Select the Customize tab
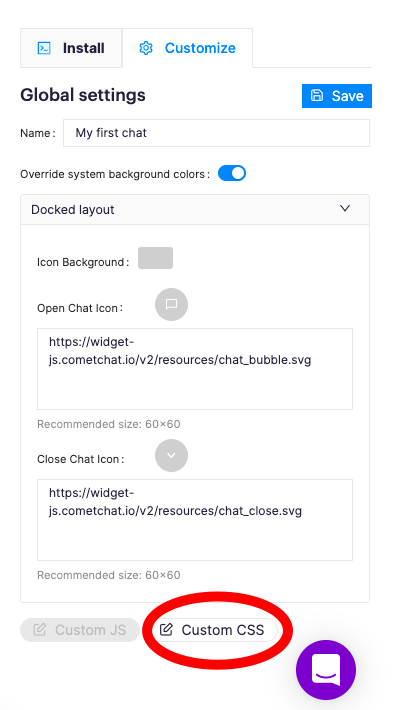 tap(187, 48)
